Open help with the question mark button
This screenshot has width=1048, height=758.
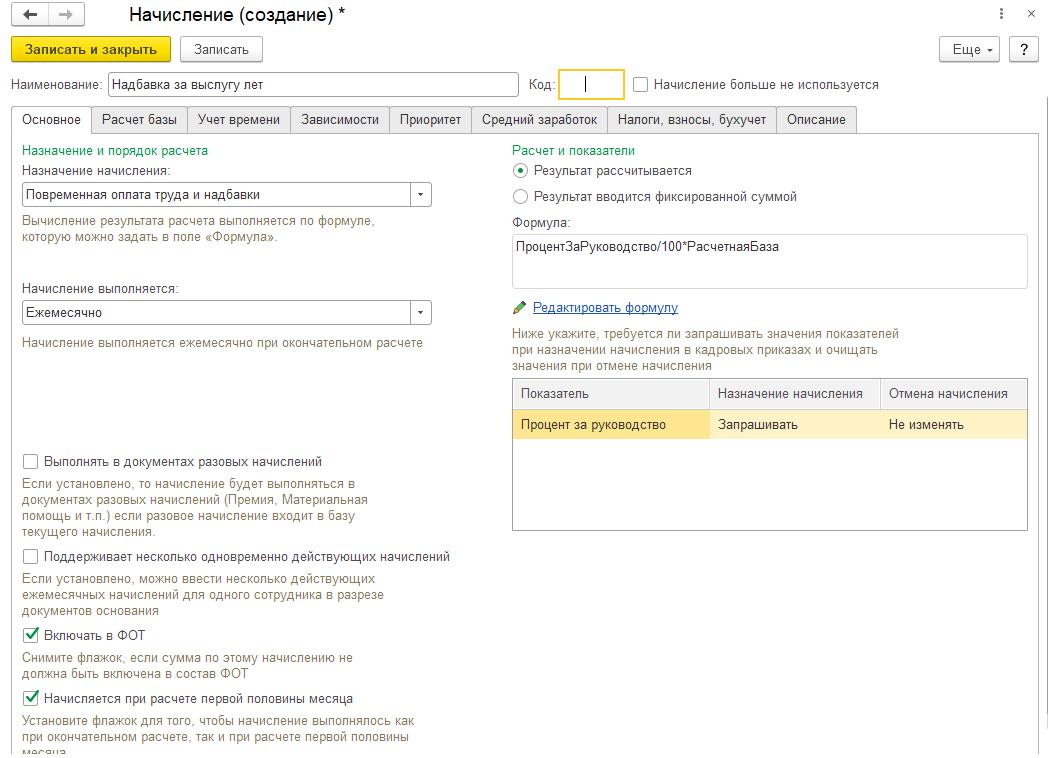click(x=1023, y=49)
